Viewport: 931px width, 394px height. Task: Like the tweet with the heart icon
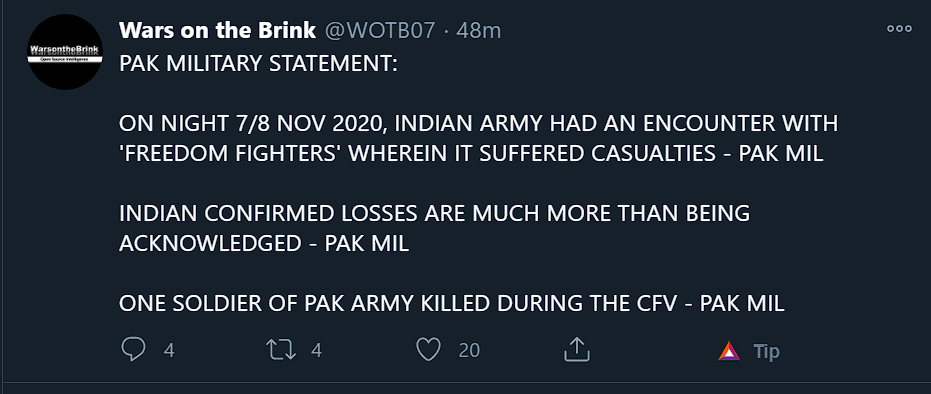(x=428, y=349)
